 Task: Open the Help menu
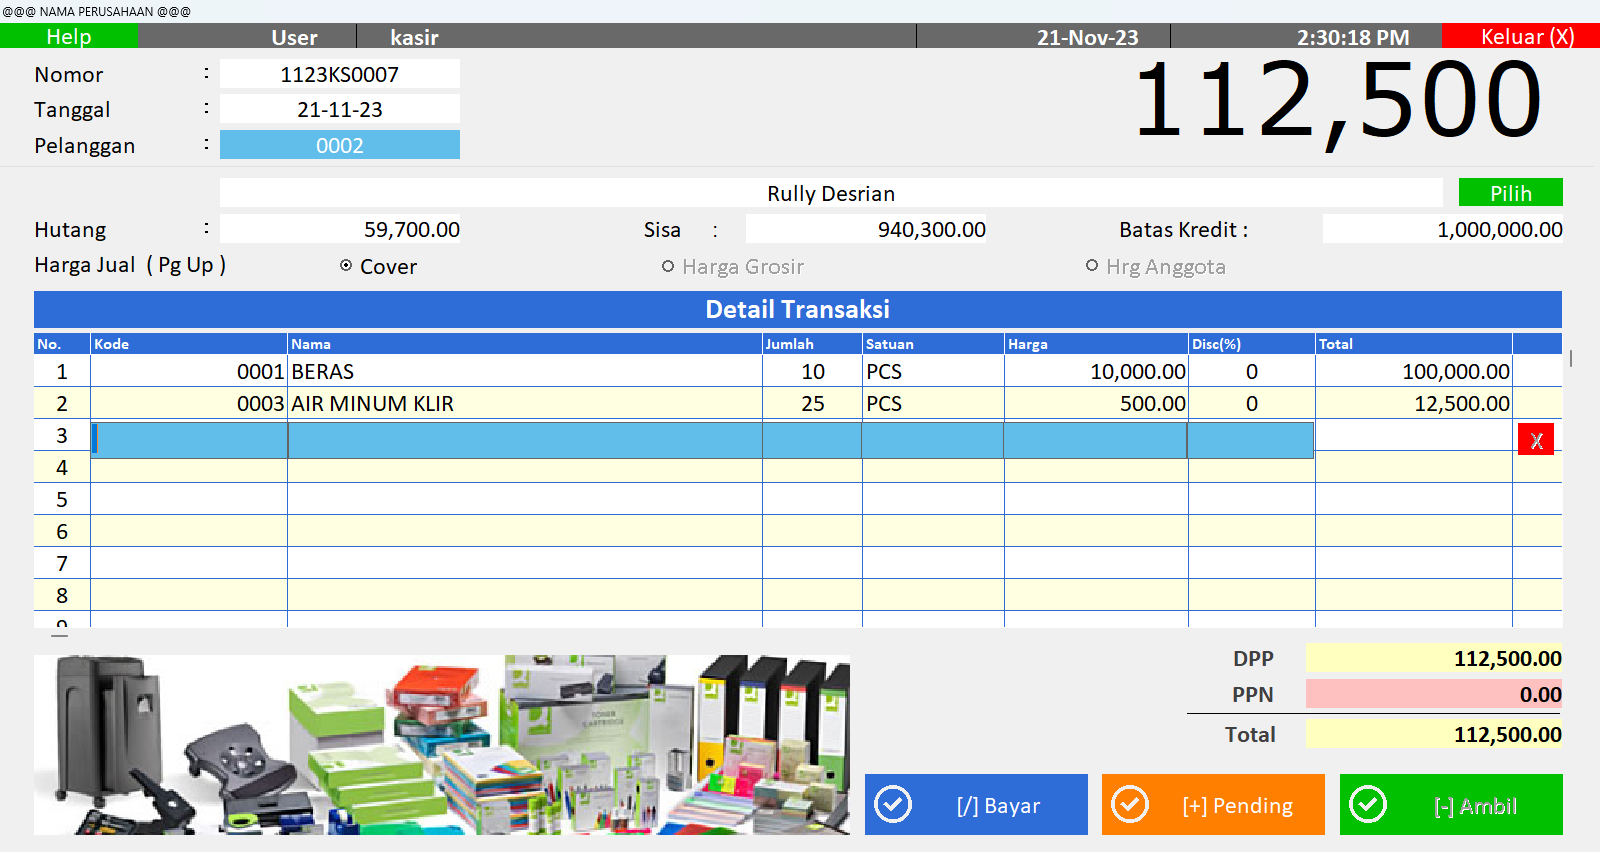coord(69,37)
